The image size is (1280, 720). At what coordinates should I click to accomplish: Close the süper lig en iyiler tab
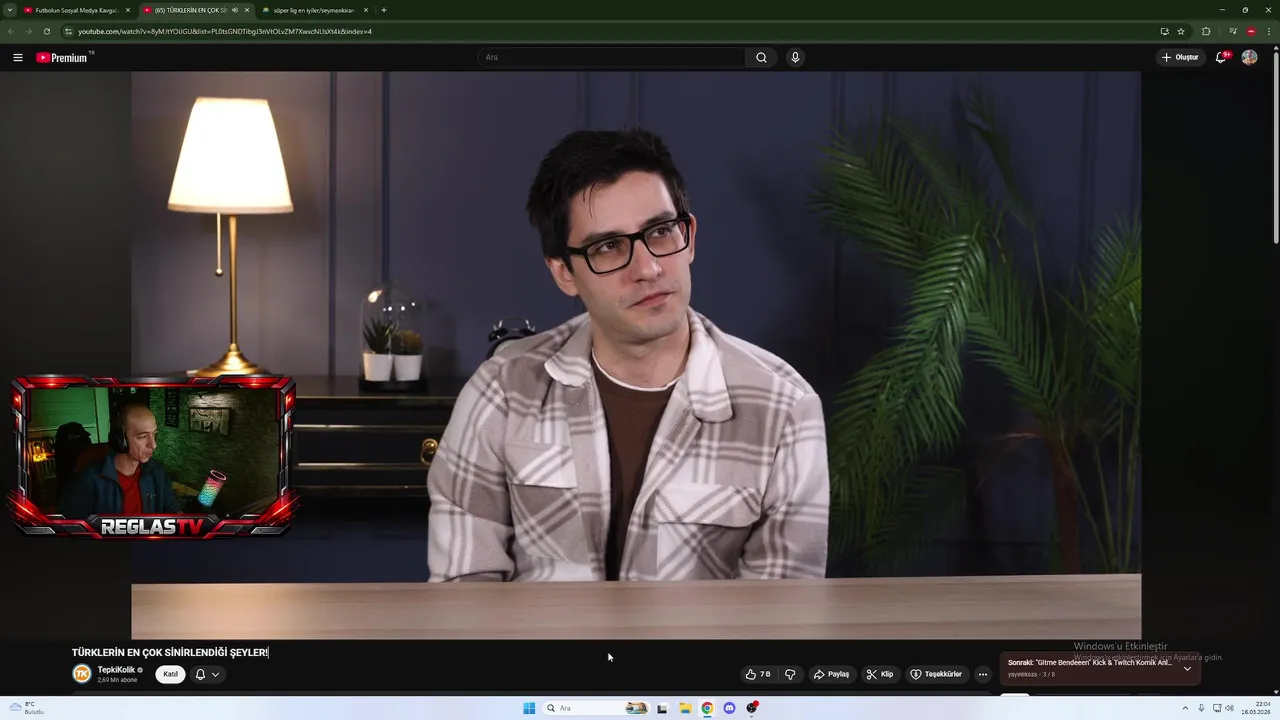click(x=366, y=10)
